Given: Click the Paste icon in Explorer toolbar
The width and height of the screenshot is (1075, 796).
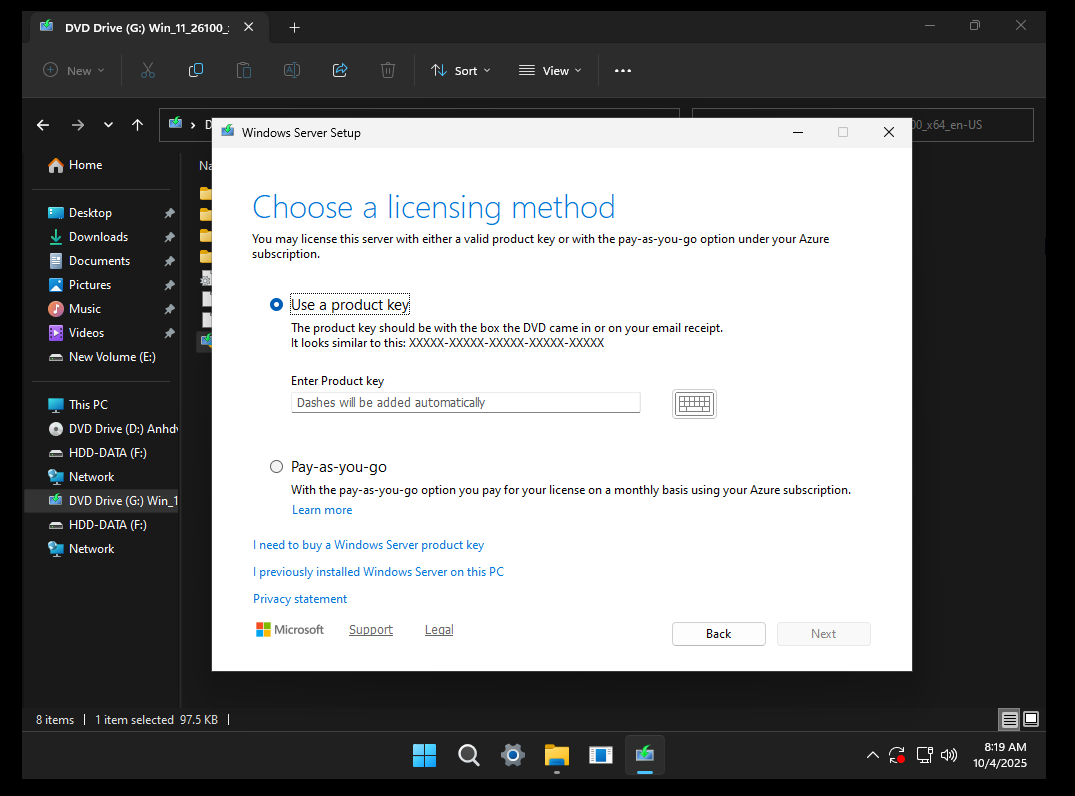Looking at the screenshot, I should coord(244,71).
